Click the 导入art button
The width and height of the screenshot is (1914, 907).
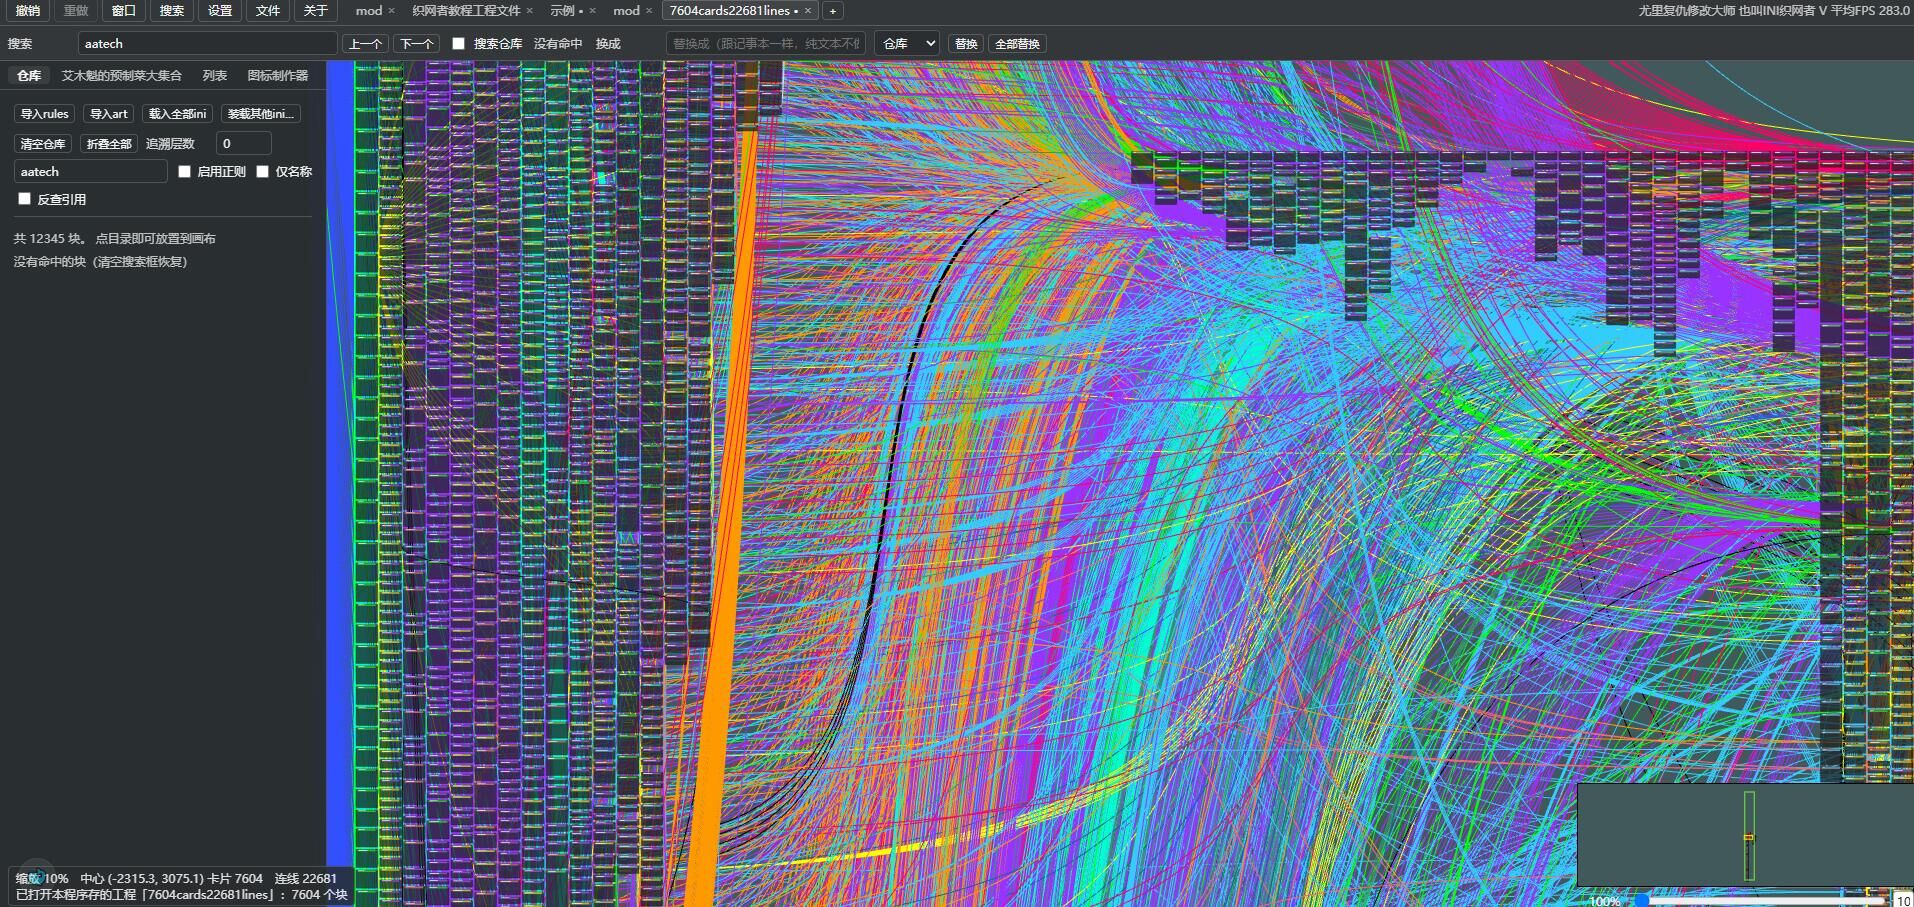(109, 114)
